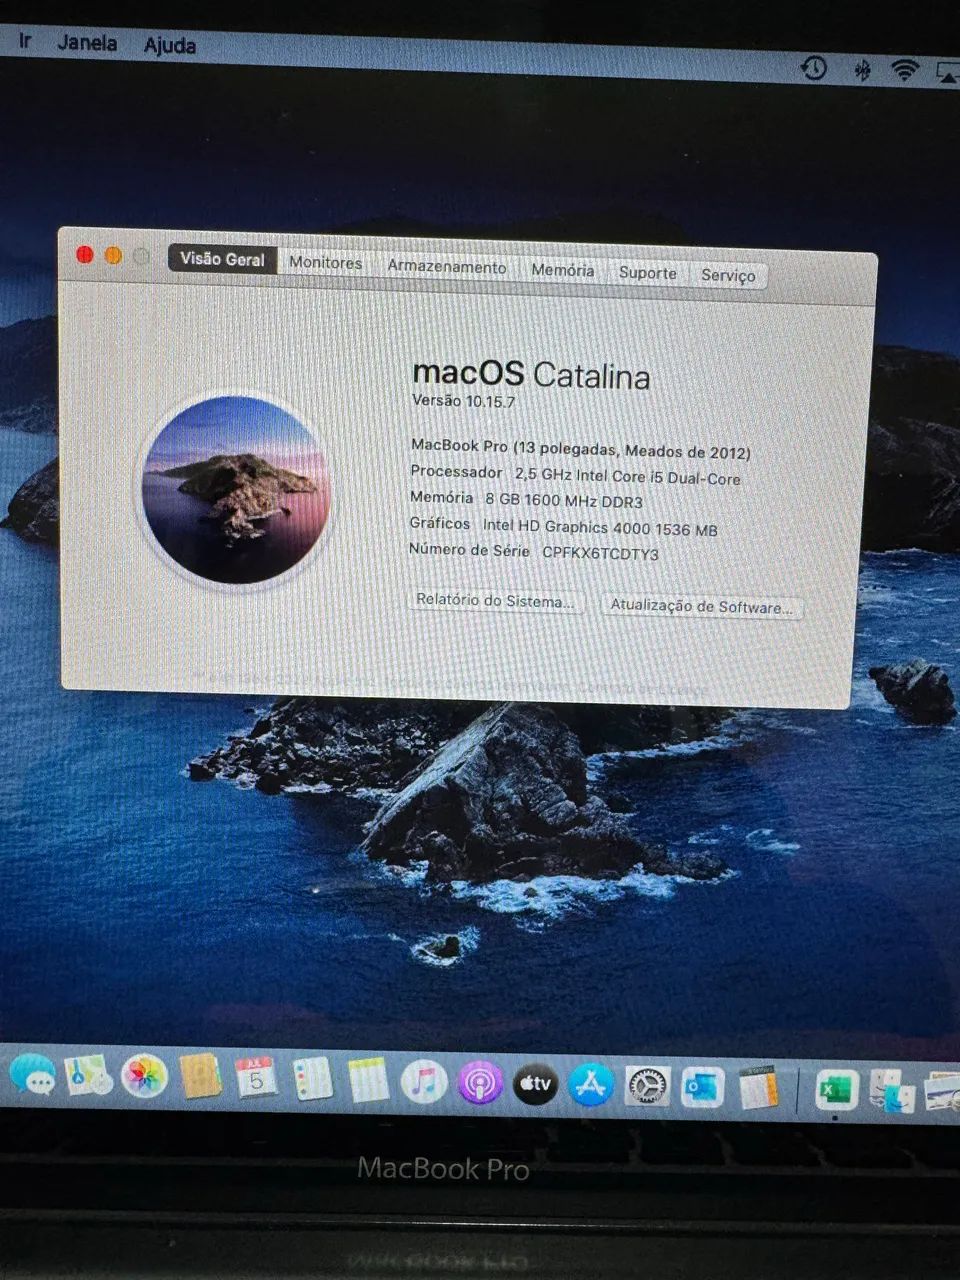This screenshot has height=1280, width=960.
Task: Minimize the About This Mac window
Action: (113, 256)
